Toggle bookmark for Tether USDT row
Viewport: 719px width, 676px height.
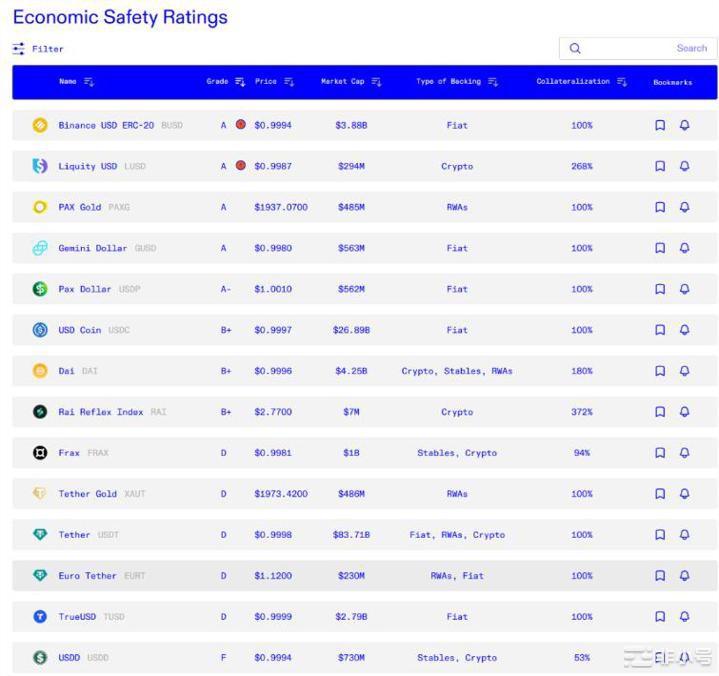coord(660,535)
